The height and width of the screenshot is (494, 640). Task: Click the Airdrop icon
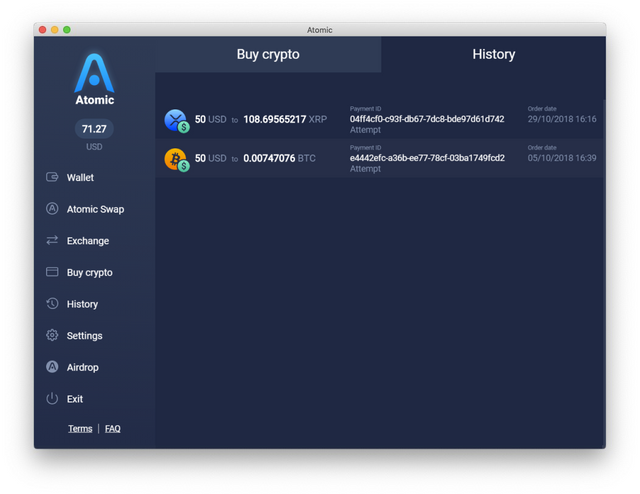pos(52,367)
